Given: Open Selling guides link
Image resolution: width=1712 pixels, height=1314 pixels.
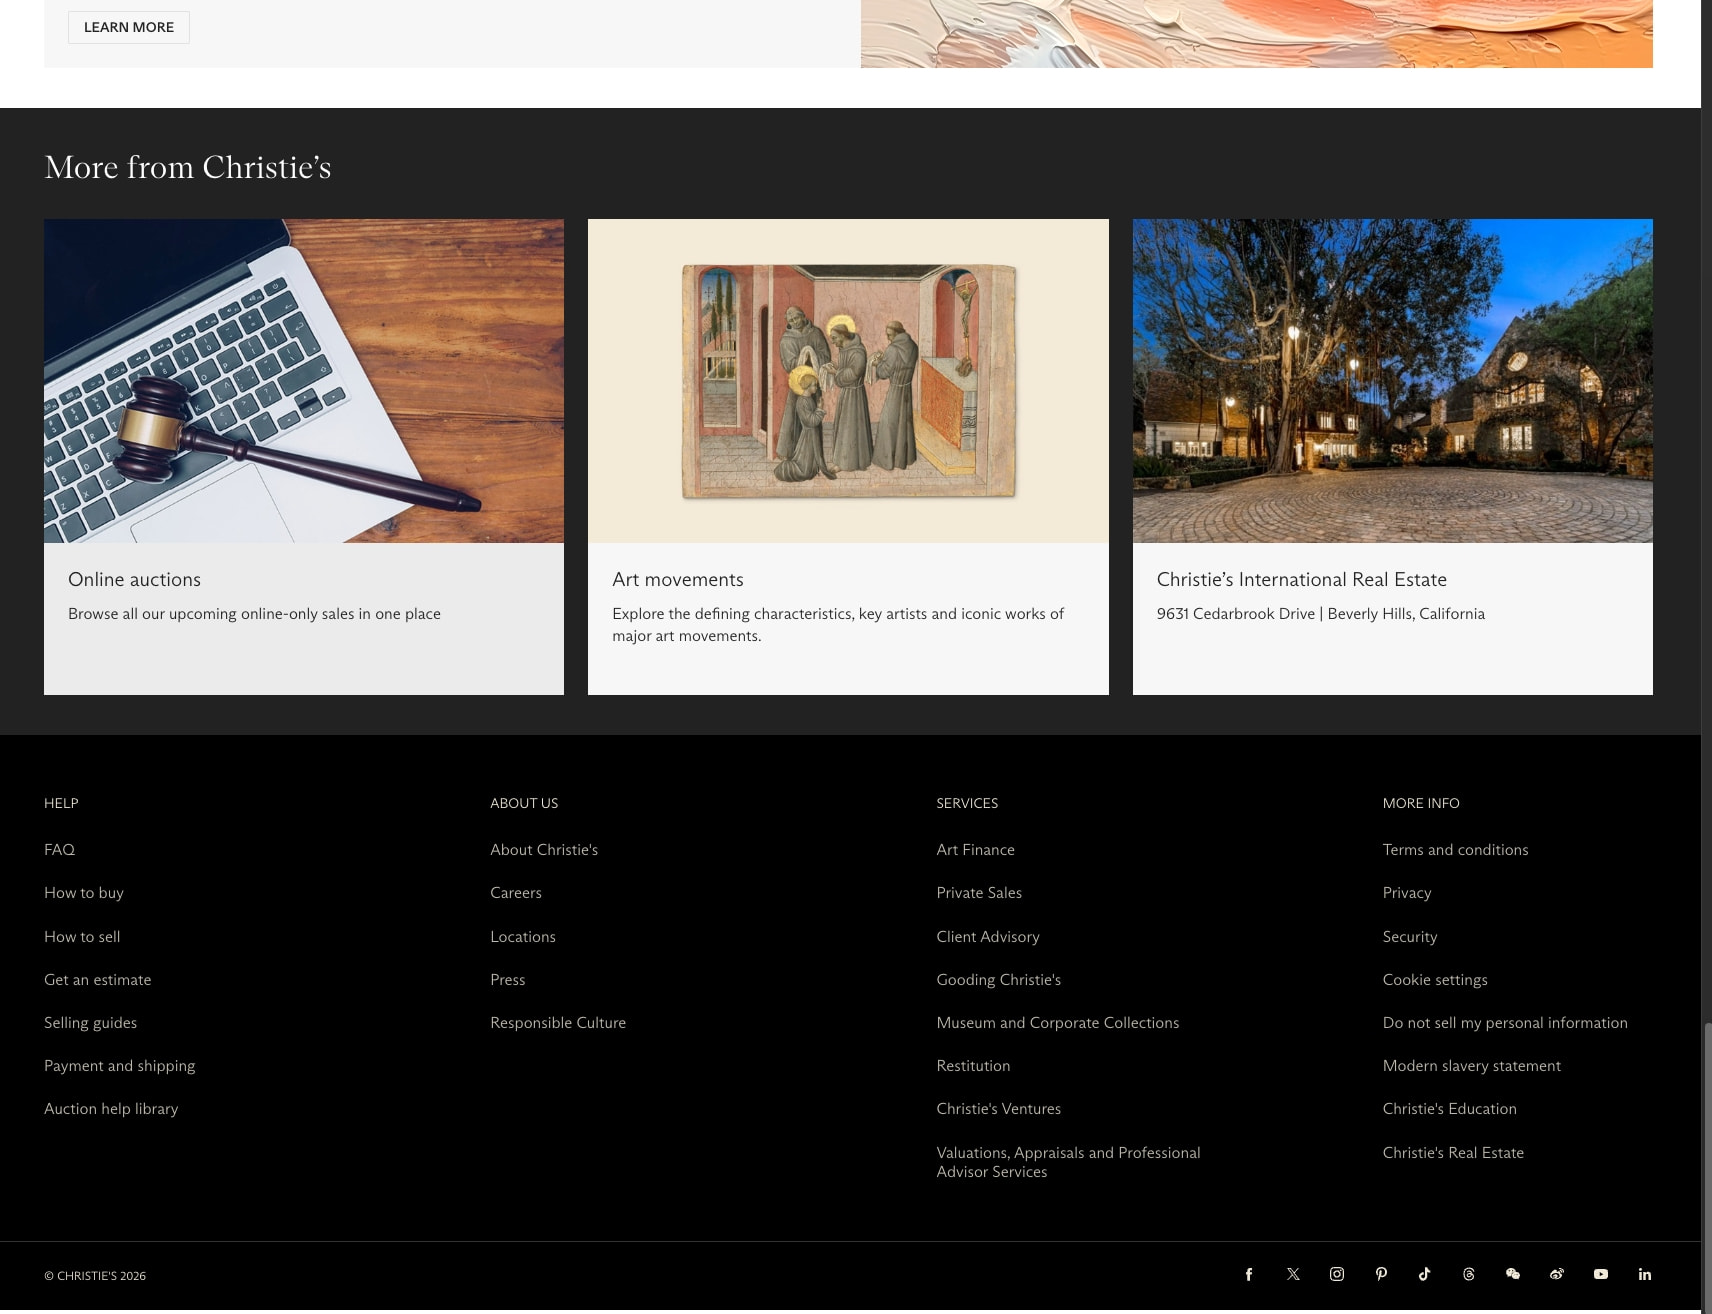Looking at the screenshot, I should pos(91,1022).
